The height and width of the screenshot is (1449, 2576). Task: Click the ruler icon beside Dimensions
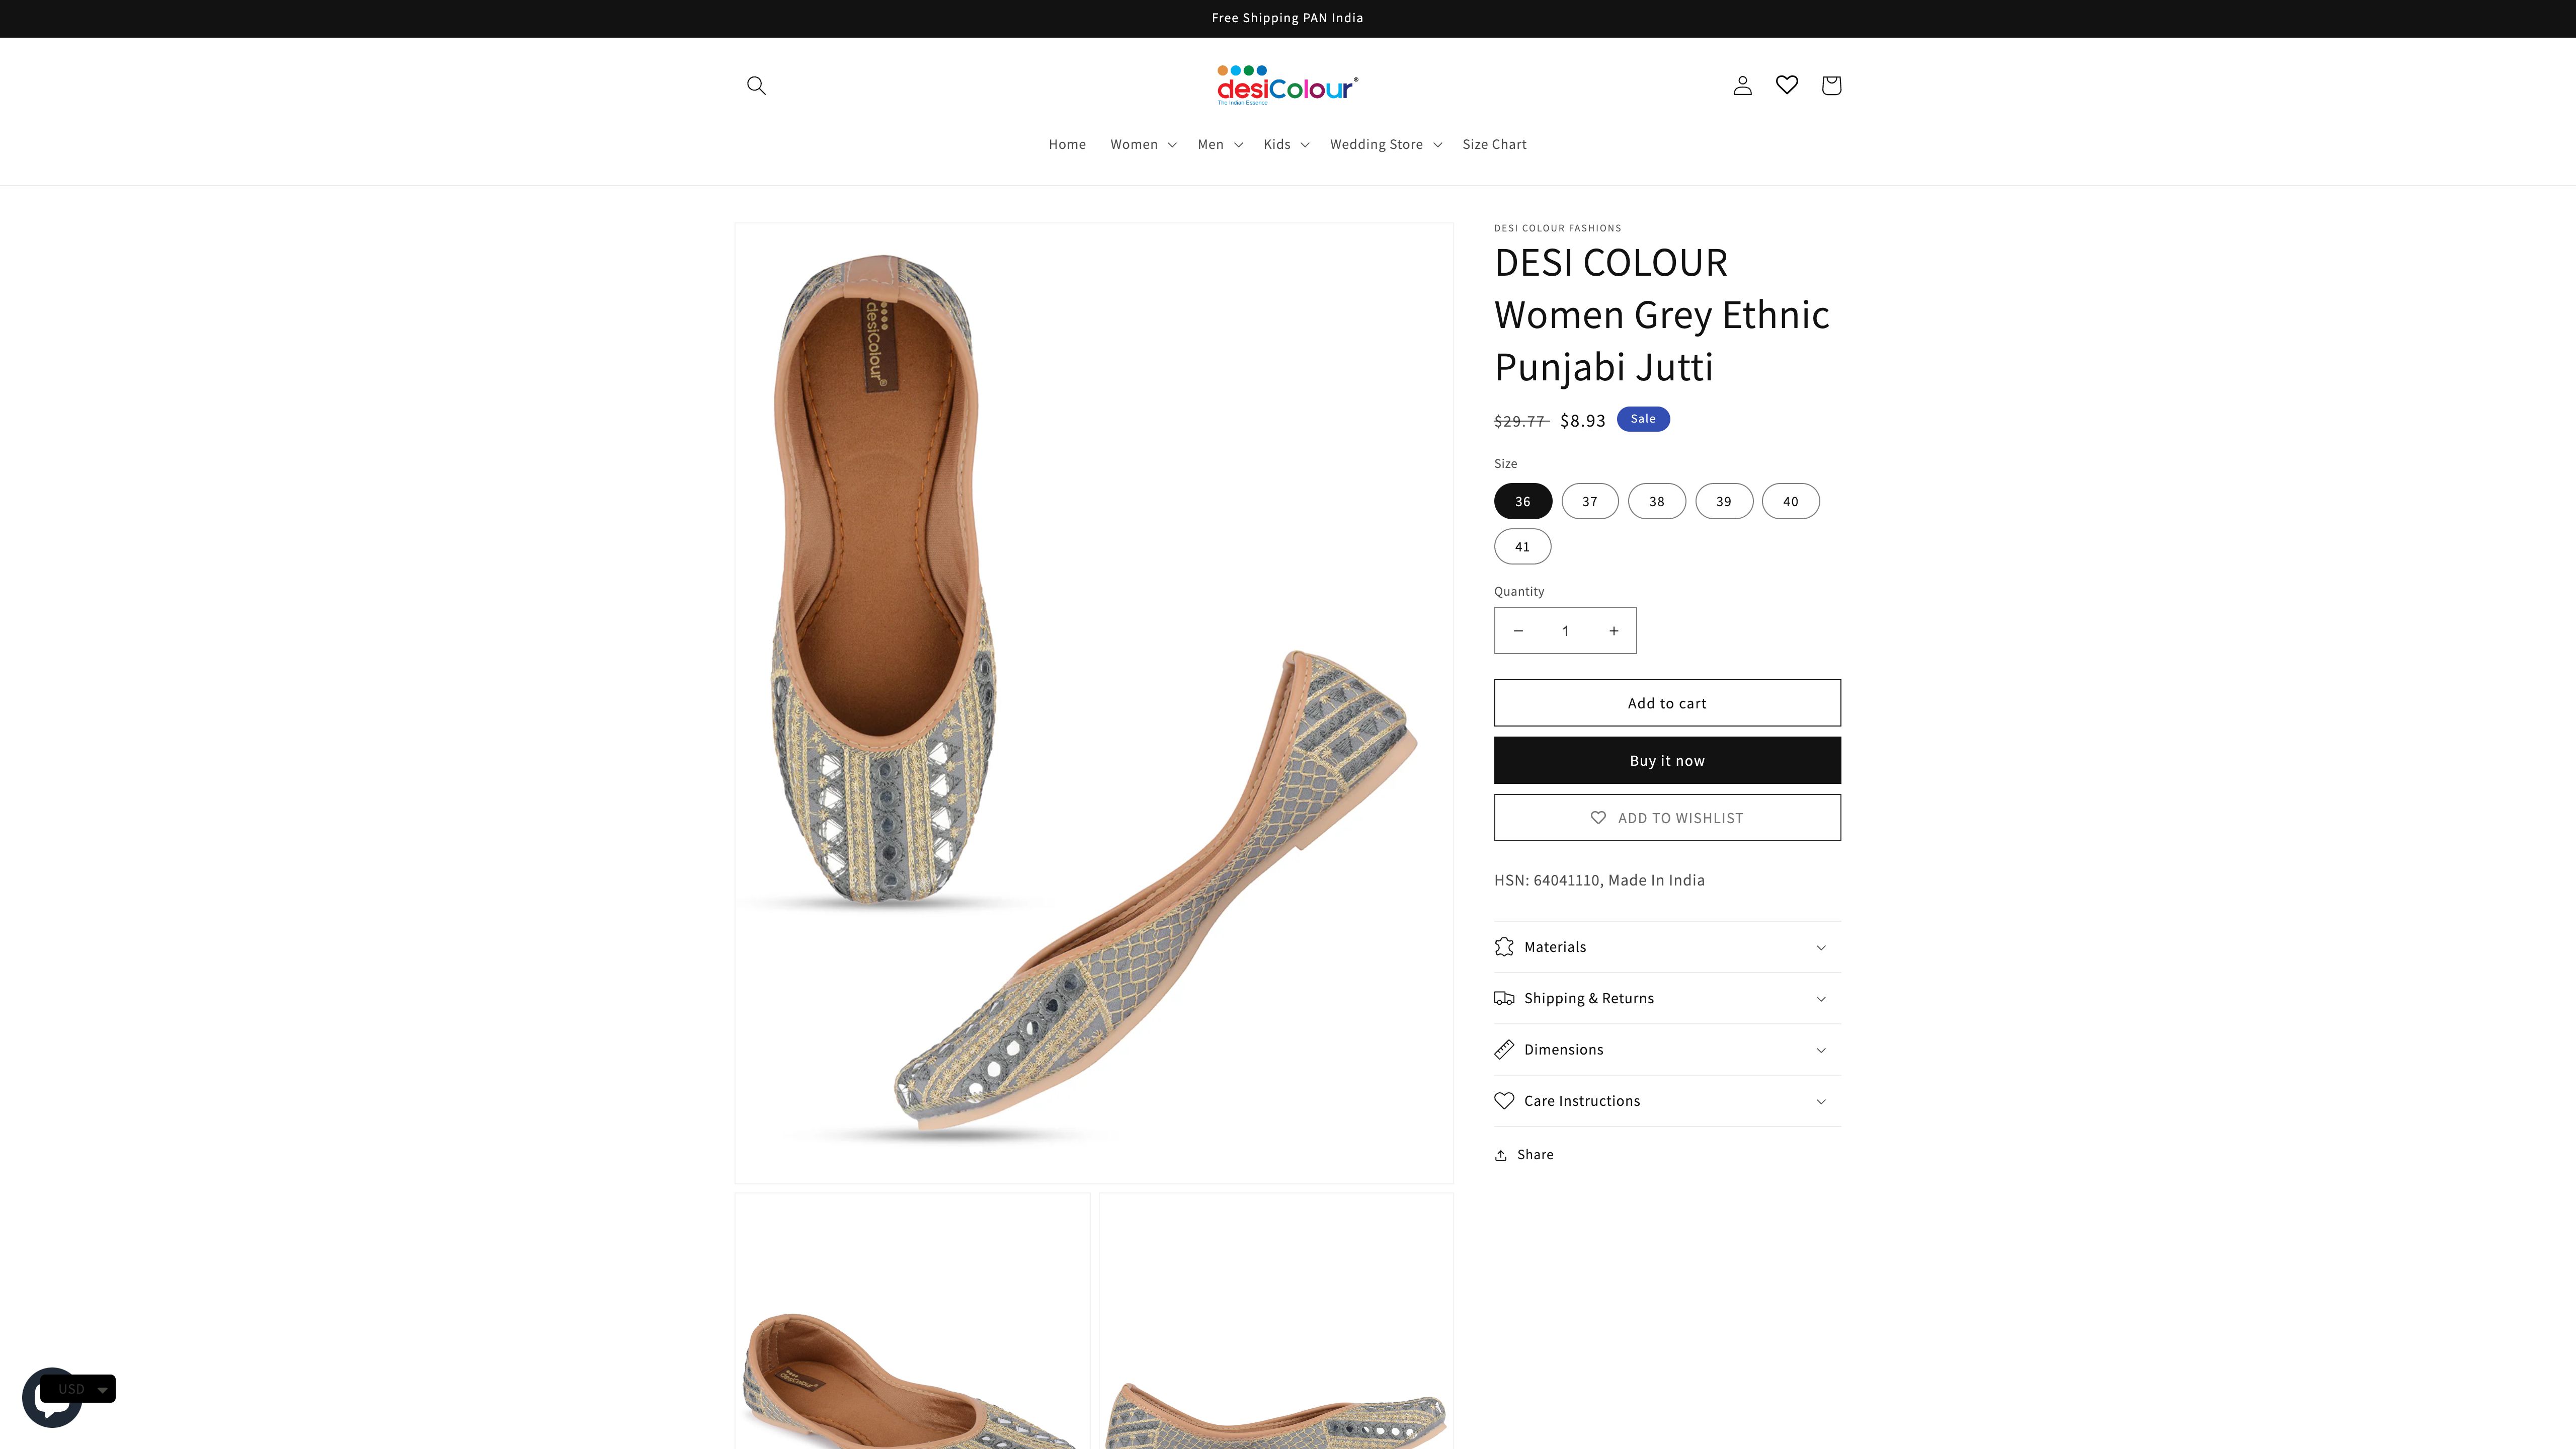click(1505, 1049)
